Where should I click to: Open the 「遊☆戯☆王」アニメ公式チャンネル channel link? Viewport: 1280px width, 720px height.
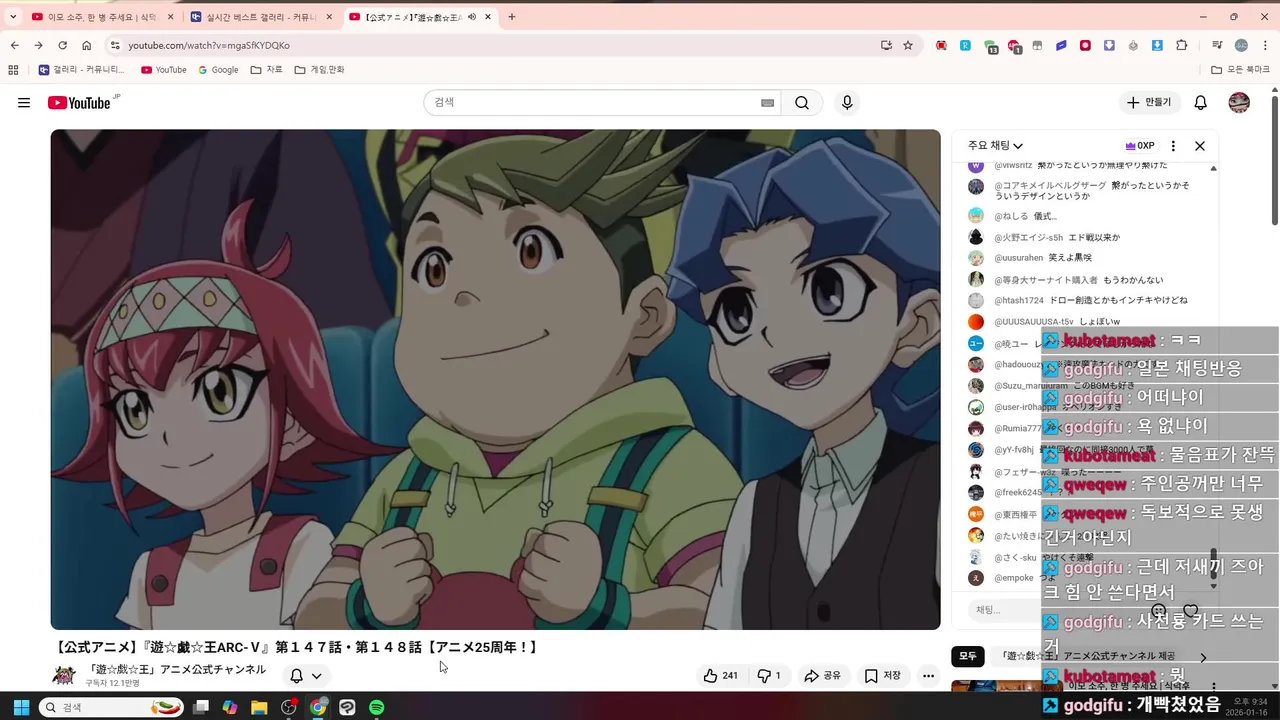pyautogui.click(x=177, y=669)
